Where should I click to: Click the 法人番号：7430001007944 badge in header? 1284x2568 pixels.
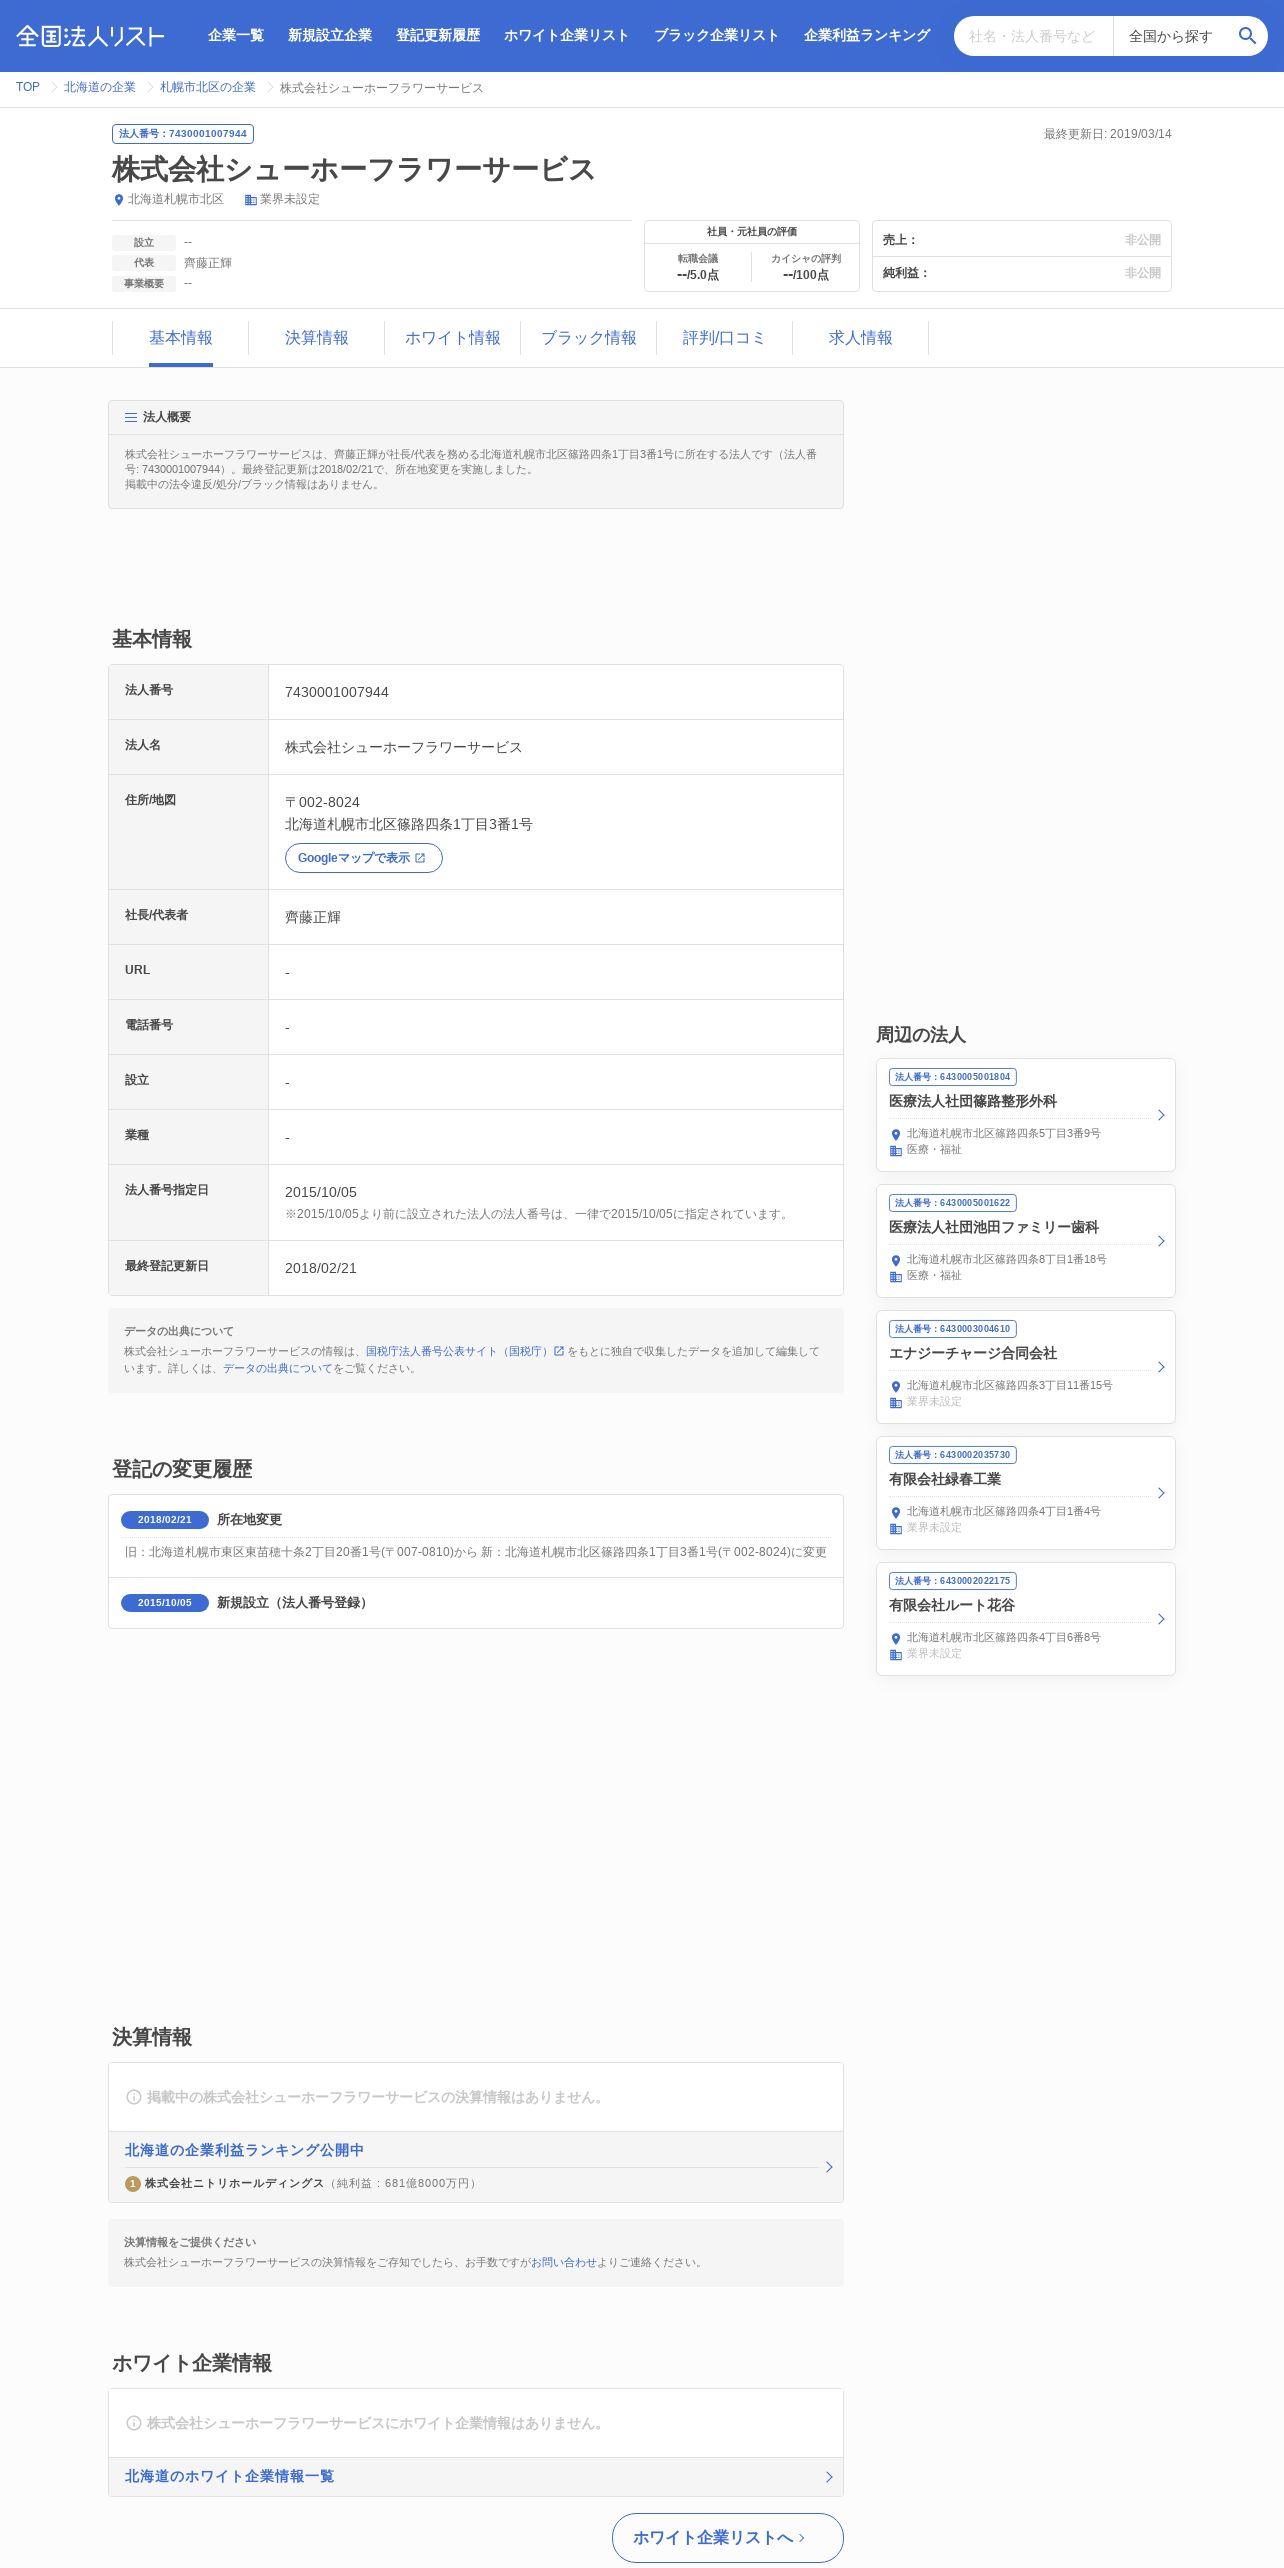pyautogui.click(x=183, y=134)
